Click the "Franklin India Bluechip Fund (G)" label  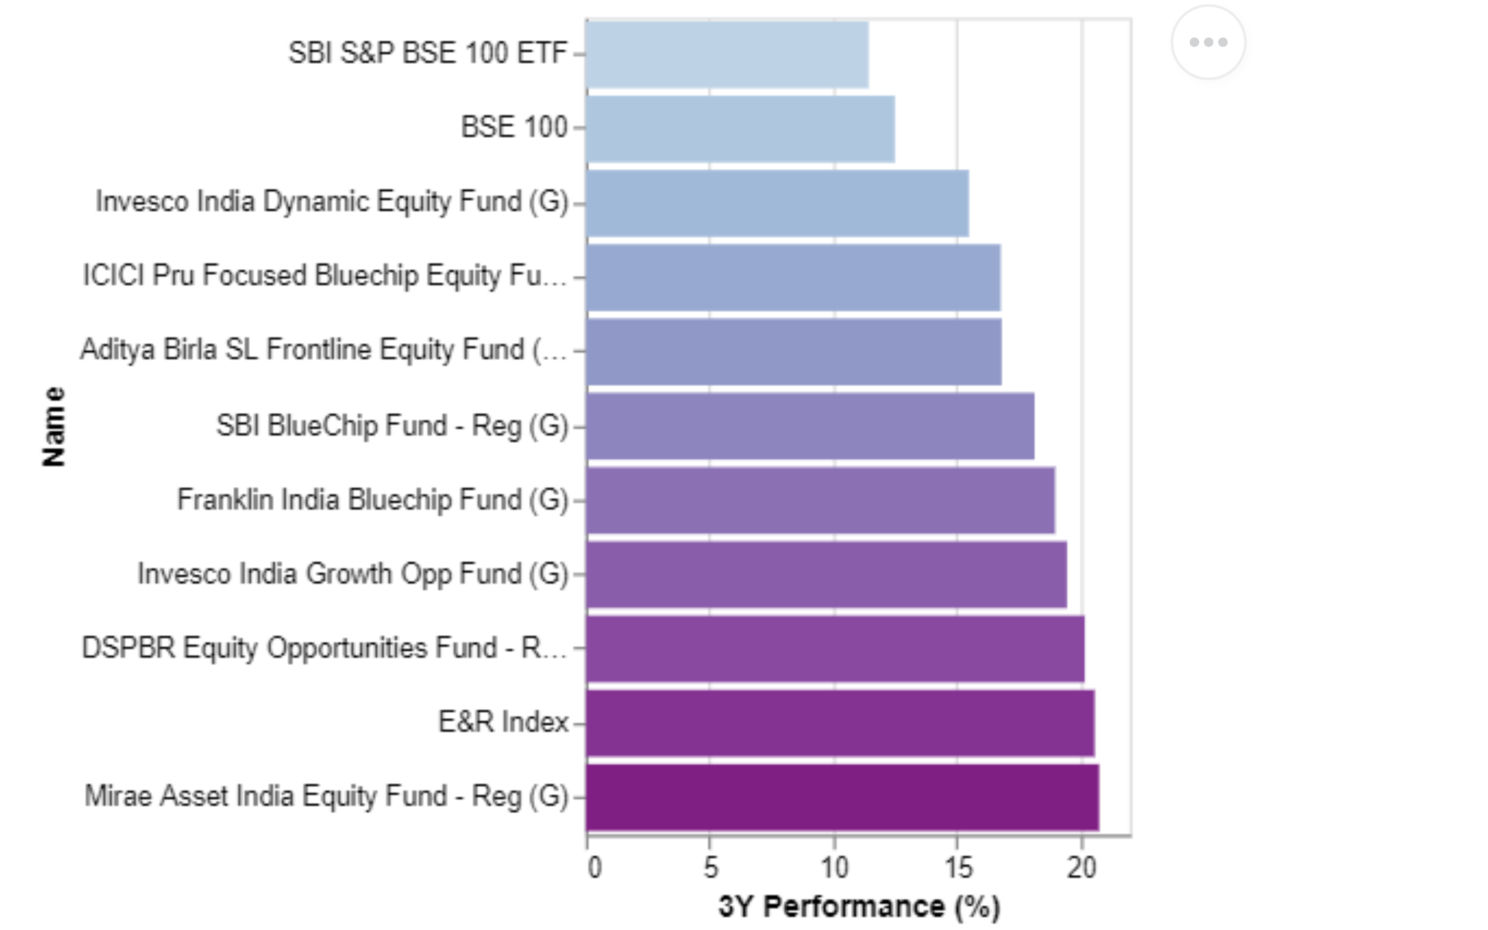point(372,499)
